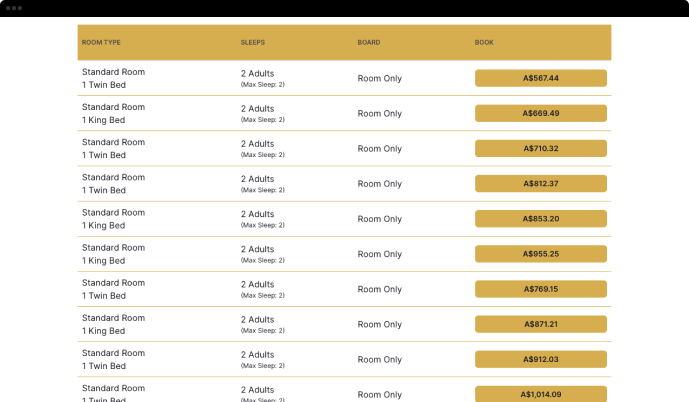
Task: Select the A$812.37 price button
Action: tap(540, 183)
